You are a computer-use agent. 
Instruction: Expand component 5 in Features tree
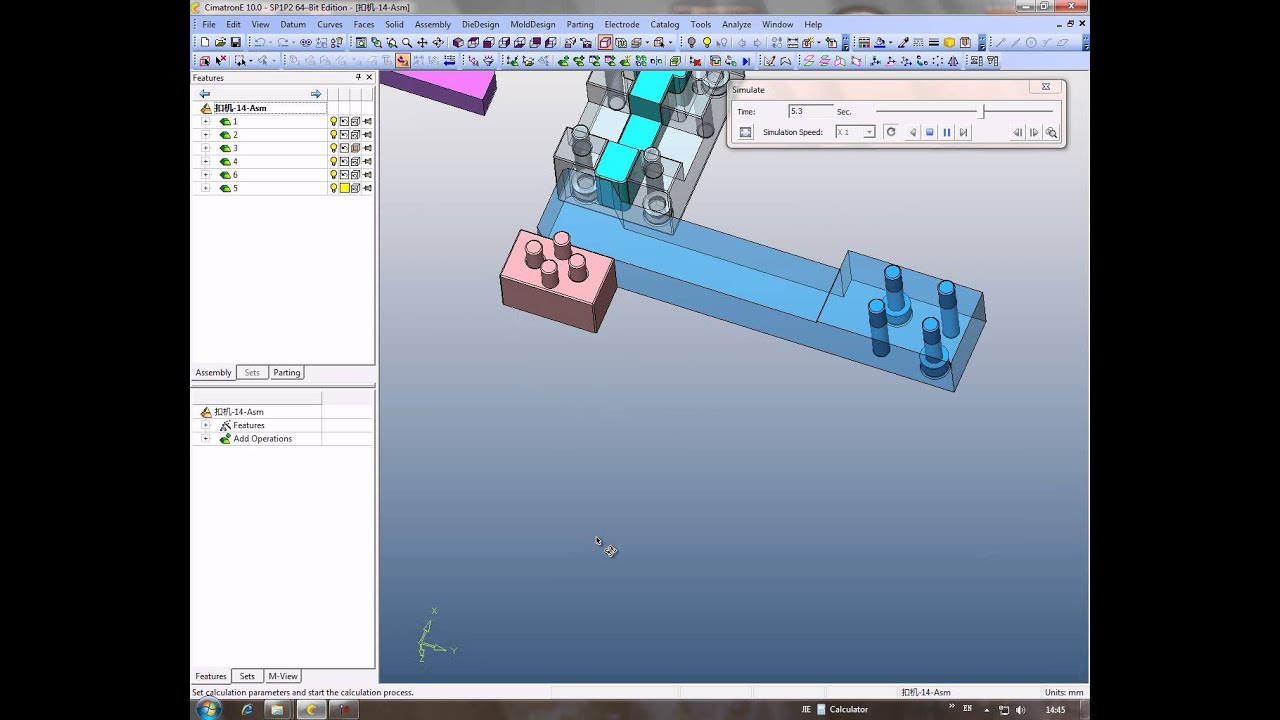coord(205,188)
